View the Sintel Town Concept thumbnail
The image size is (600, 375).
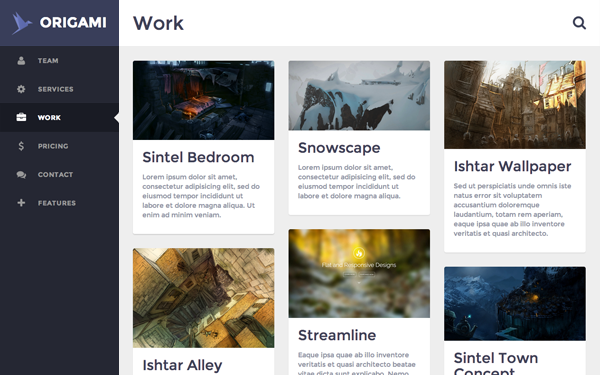[515, 304]
